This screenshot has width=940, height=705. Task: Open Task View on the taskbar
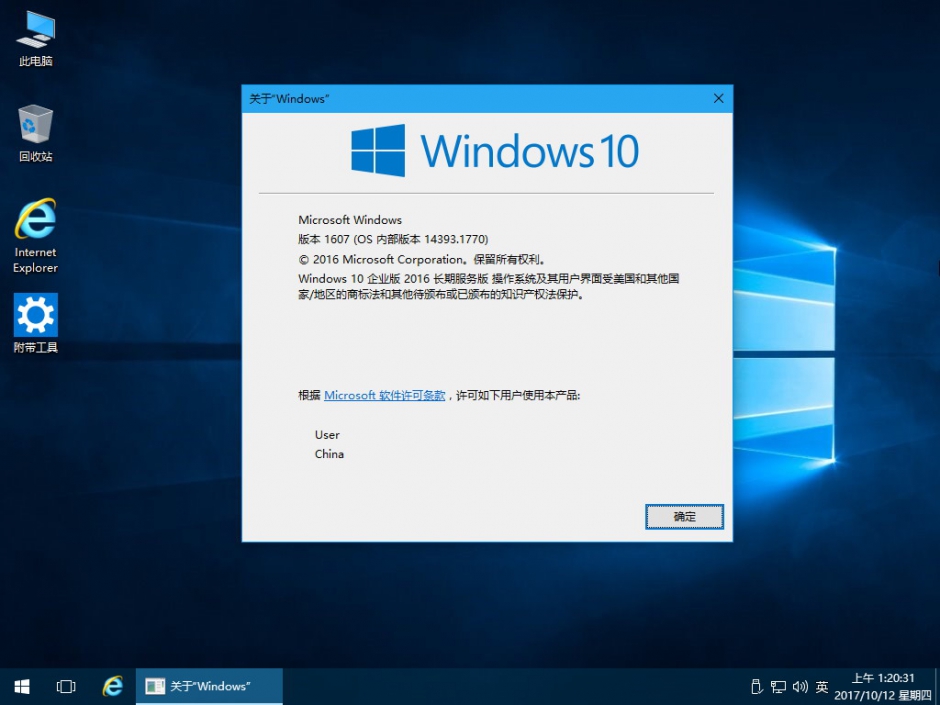[x=66, y=686]
